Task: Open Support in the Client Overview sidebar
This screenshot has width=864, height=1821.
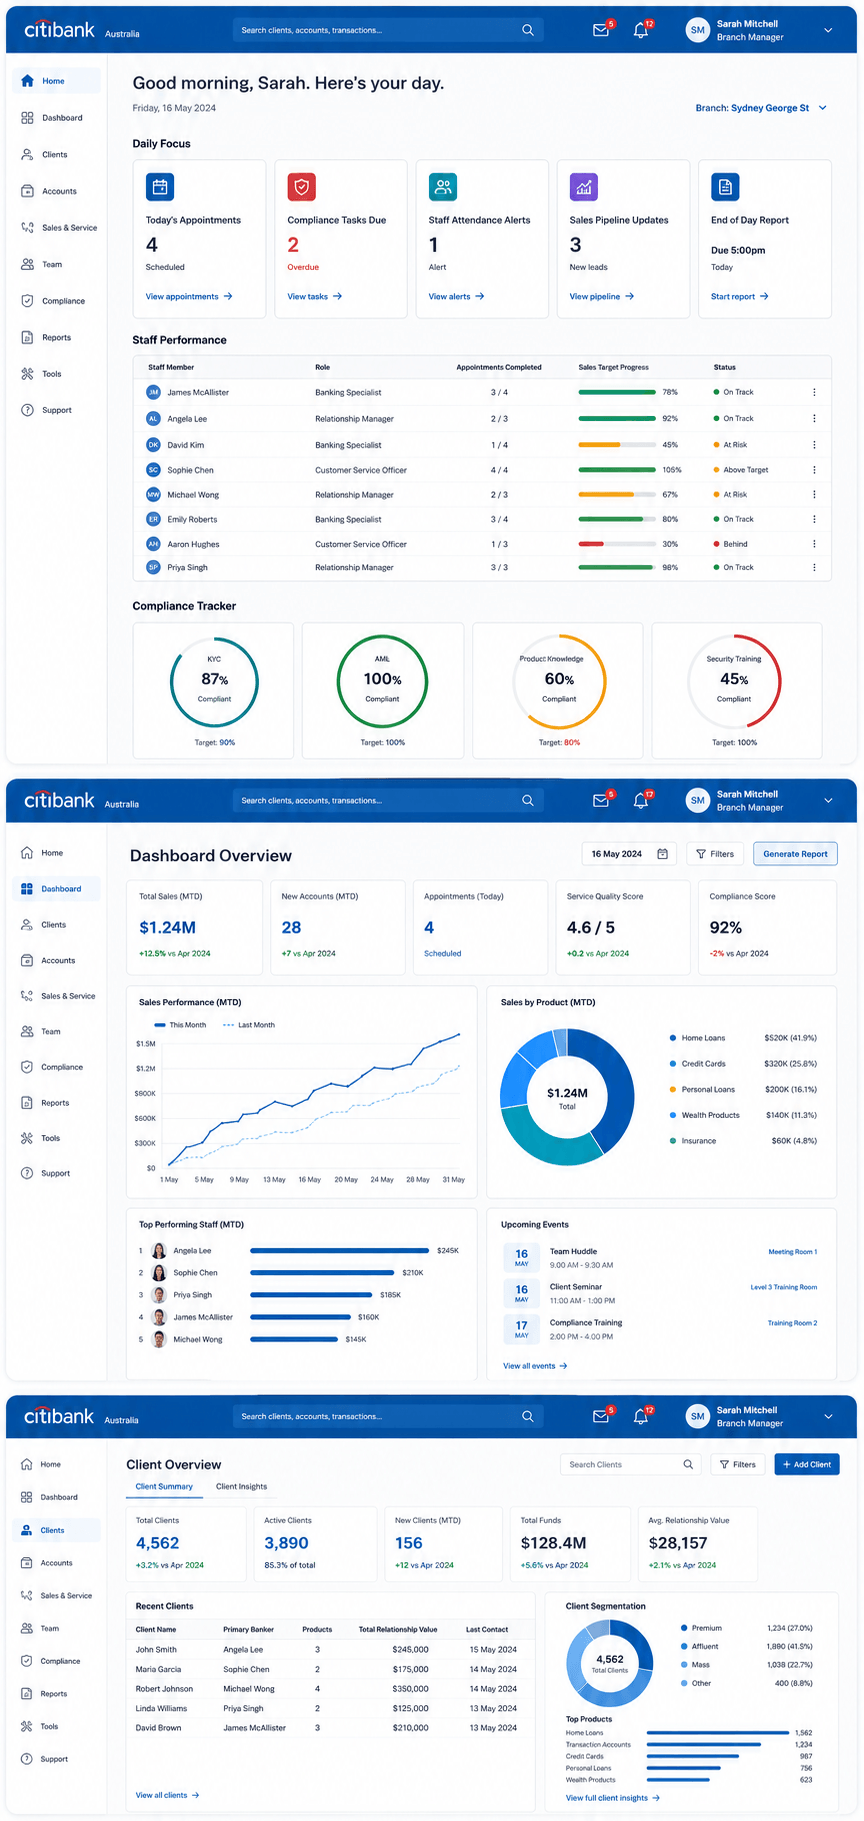Action: tap(56, 1759)
